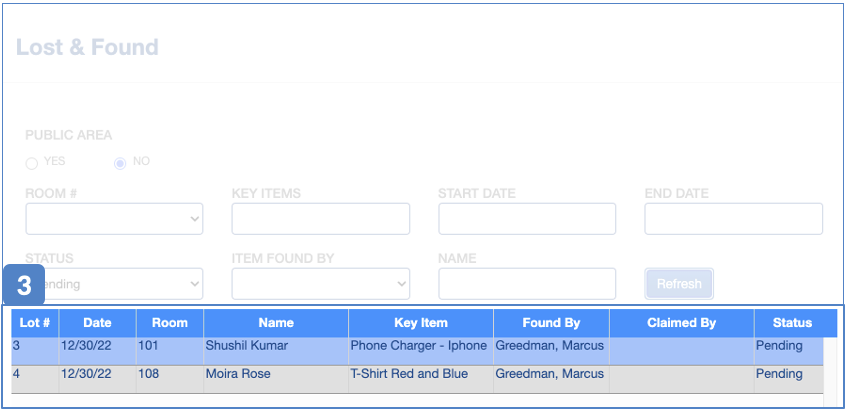Open the Room # dropdown
This screenshot has width=849, height=413.
point(114,219)
